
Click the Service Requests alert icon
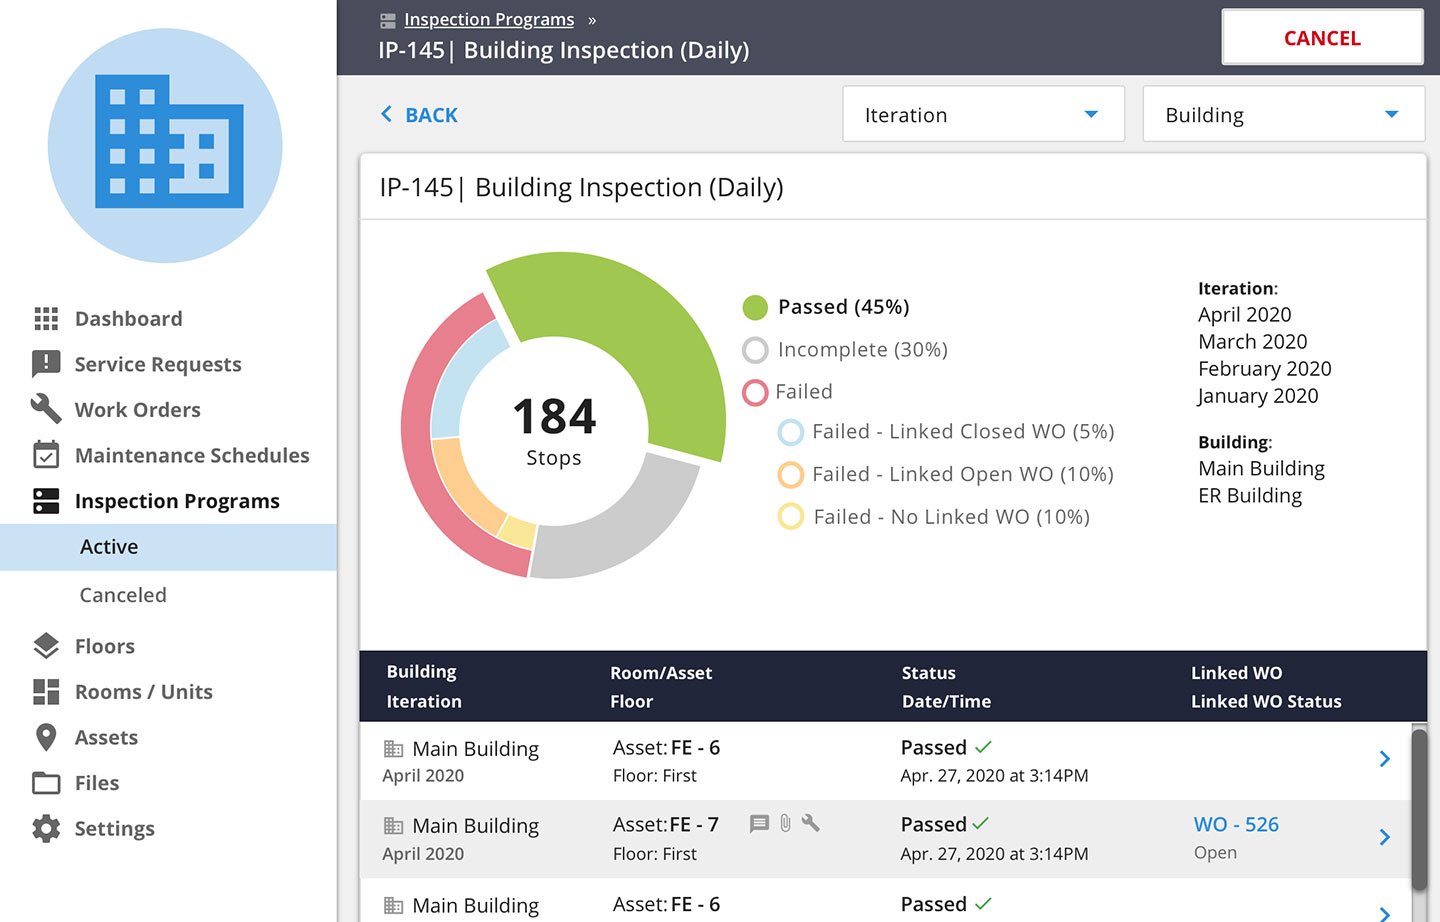pos(45,364)
